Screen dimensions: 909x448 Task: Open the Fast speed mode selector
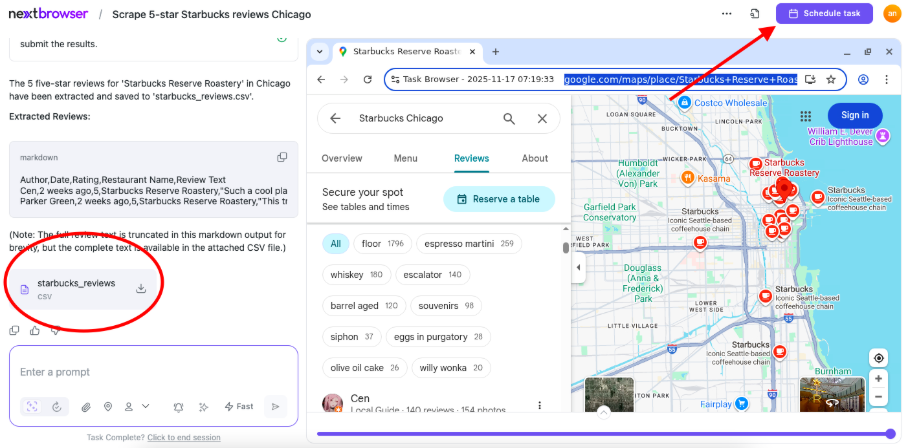click(x=239, y=406)
